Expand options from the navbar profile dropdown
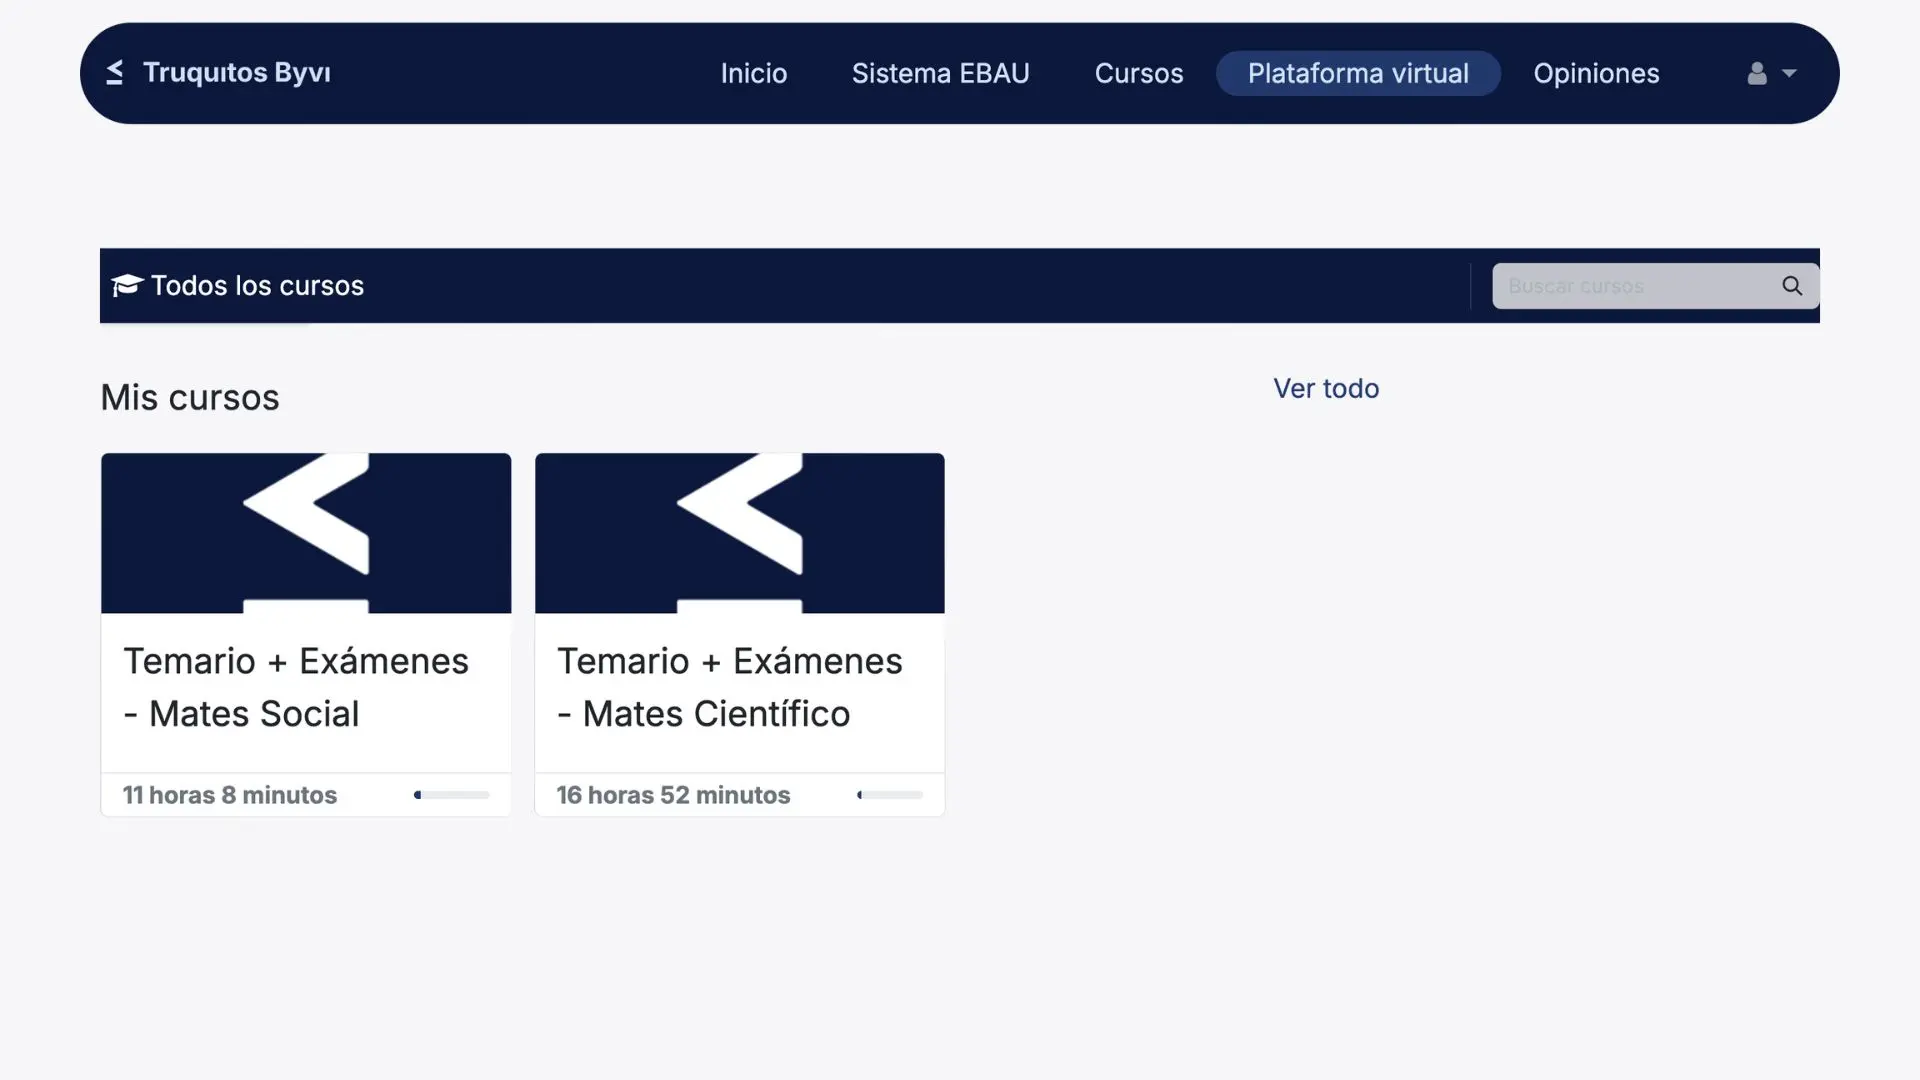The width and height of the screenshot is (1920, 1080). pyautogui.click(x=1789, y=73)
